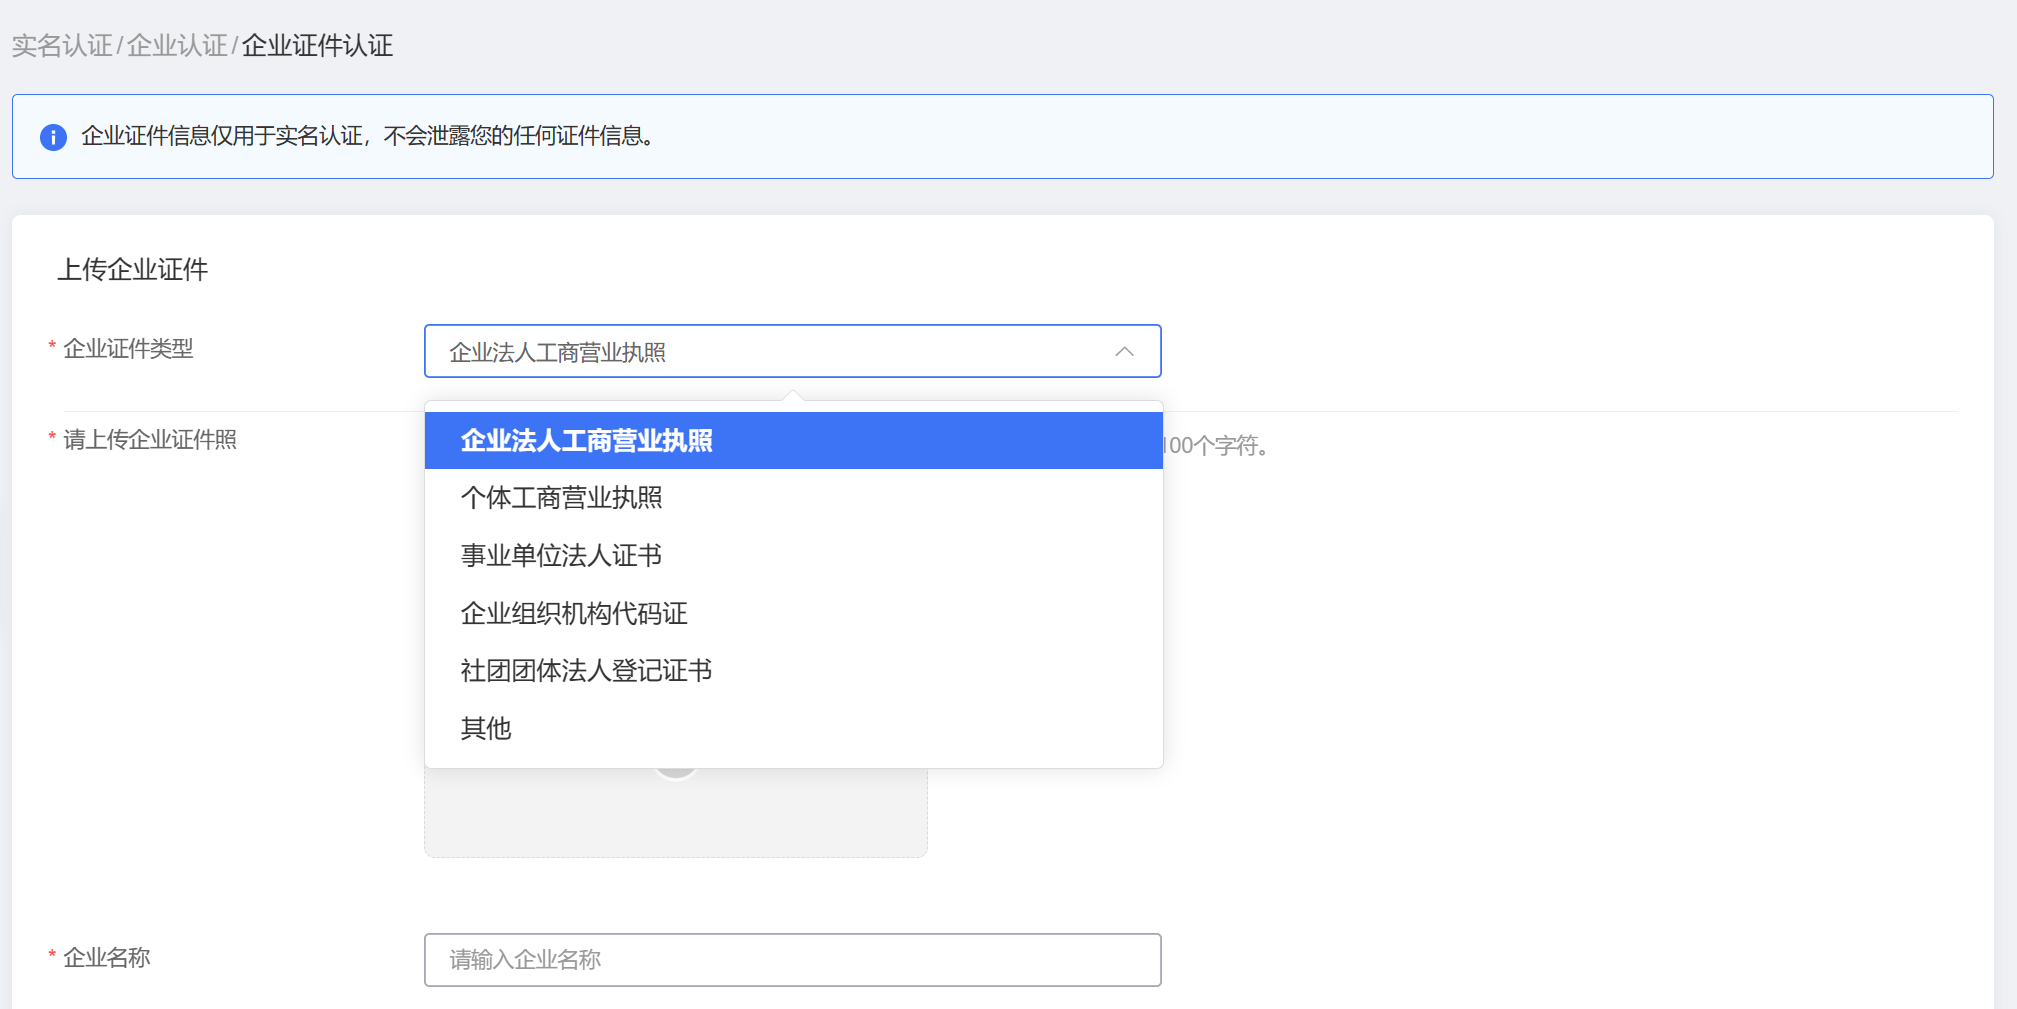This screenshot has height=1009, width=2017.
Task: Click the privacy notice text in banner
Action: pyautogui.click(x=368, y=136)
